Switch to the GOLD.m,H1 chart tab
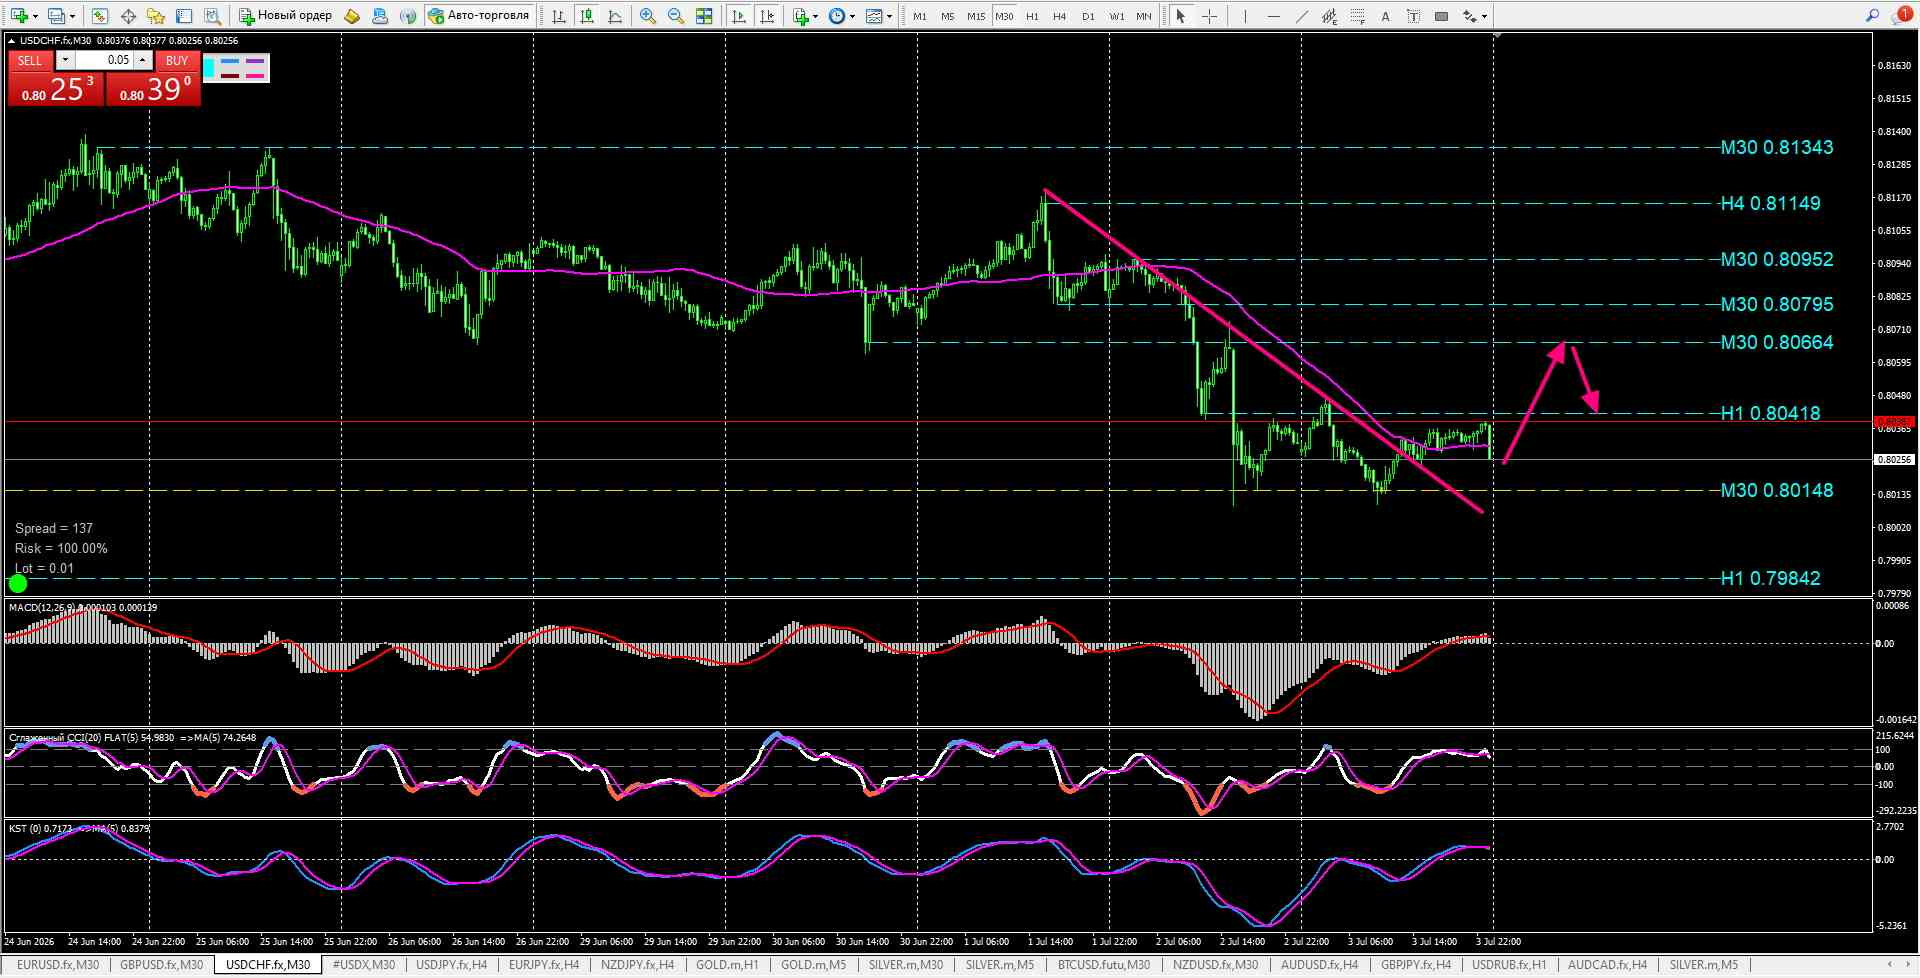The height and width of the screenshot is (978, 1920). click(x=727, y=965)
